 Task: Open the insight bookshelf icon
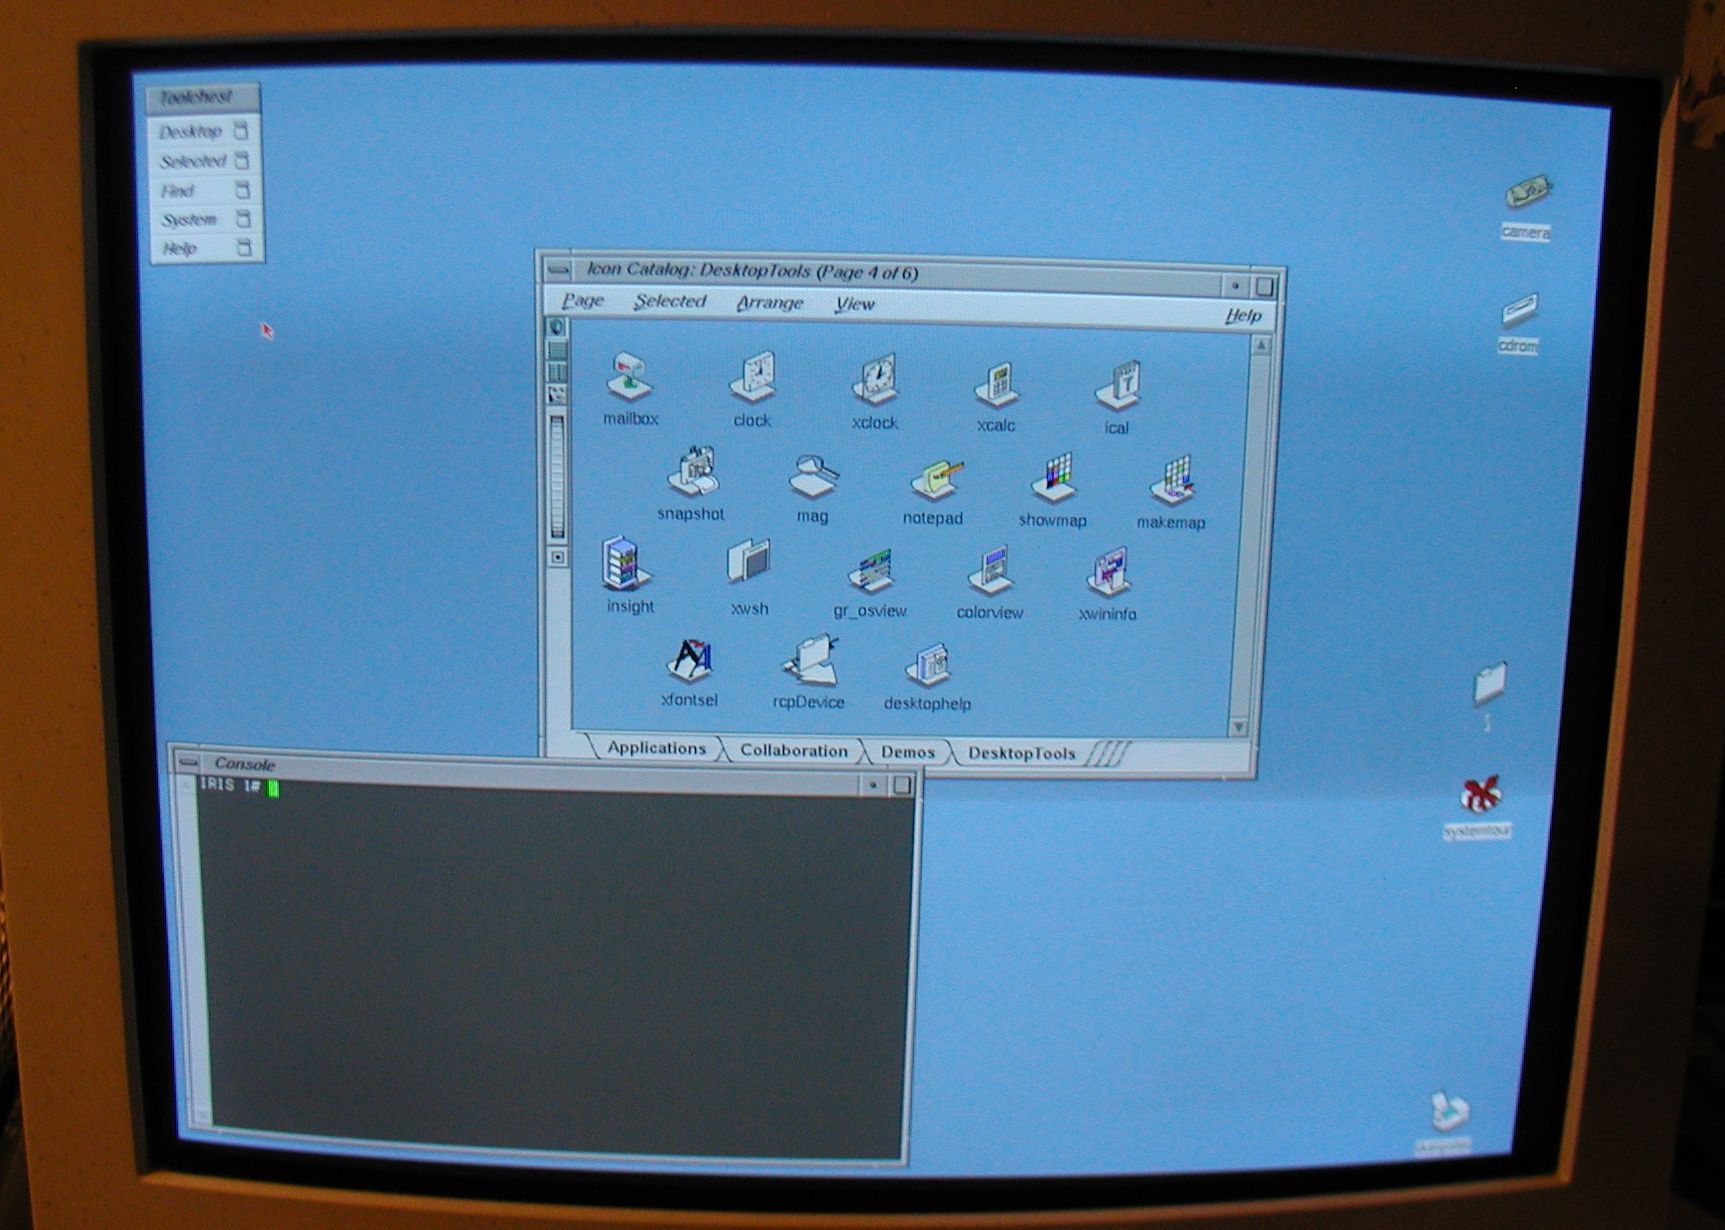tap(627, 563)
